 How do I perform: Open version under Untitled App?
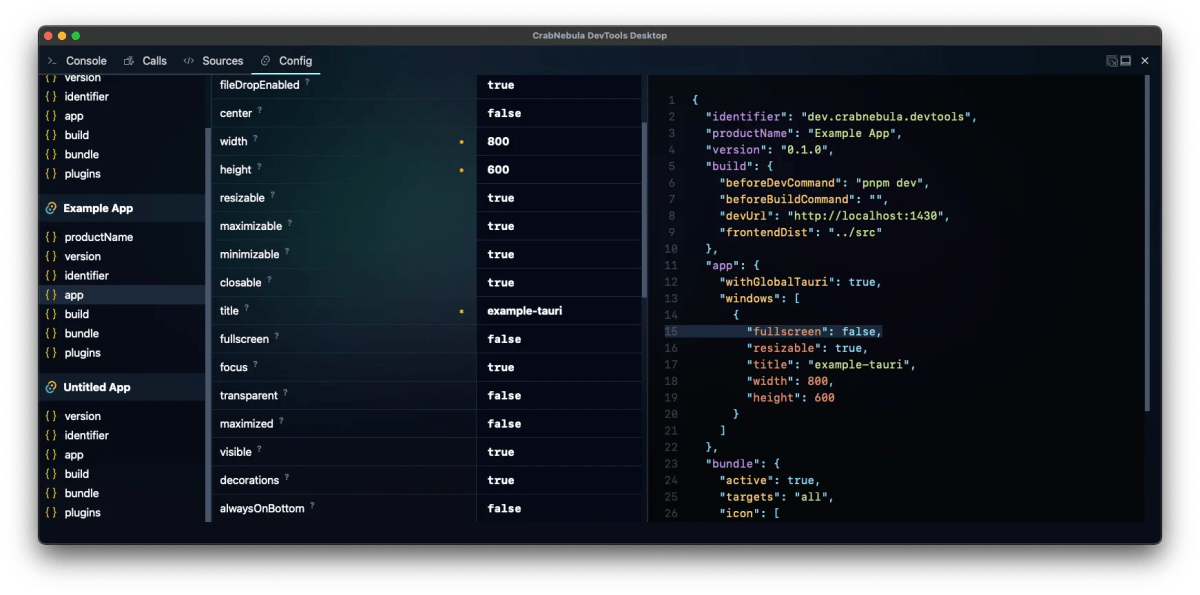pos(122,416)
